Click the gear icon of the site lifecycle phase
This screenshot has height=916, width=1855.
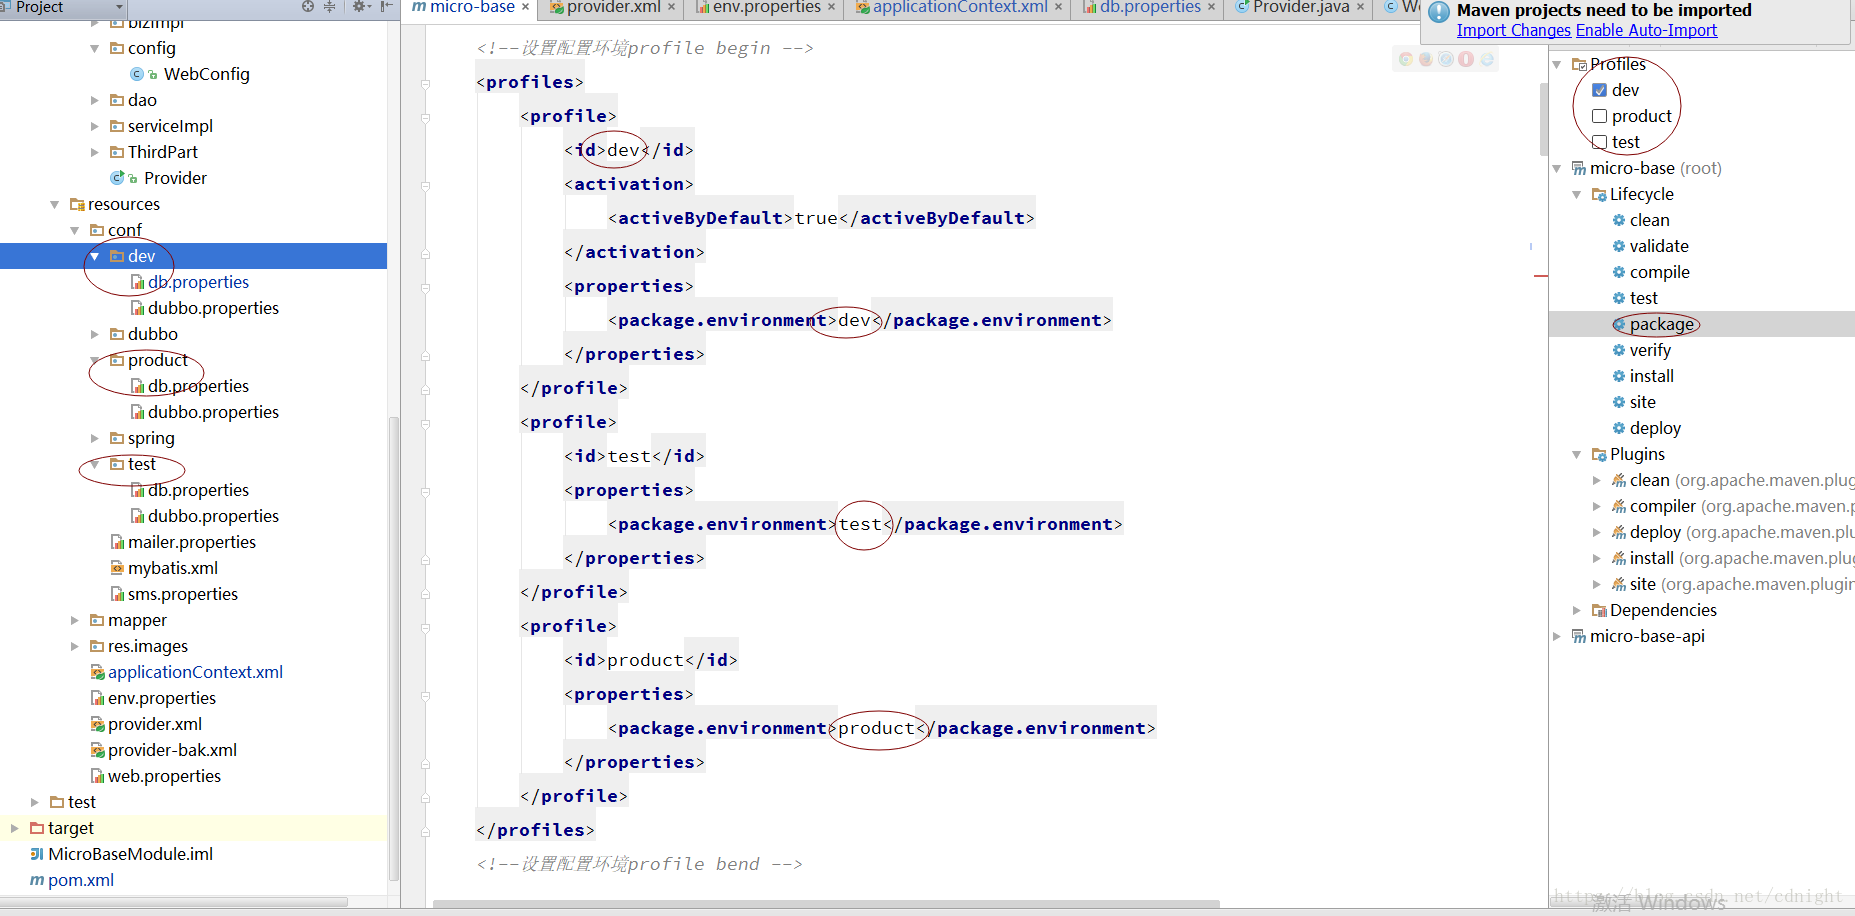[1619, 402]
